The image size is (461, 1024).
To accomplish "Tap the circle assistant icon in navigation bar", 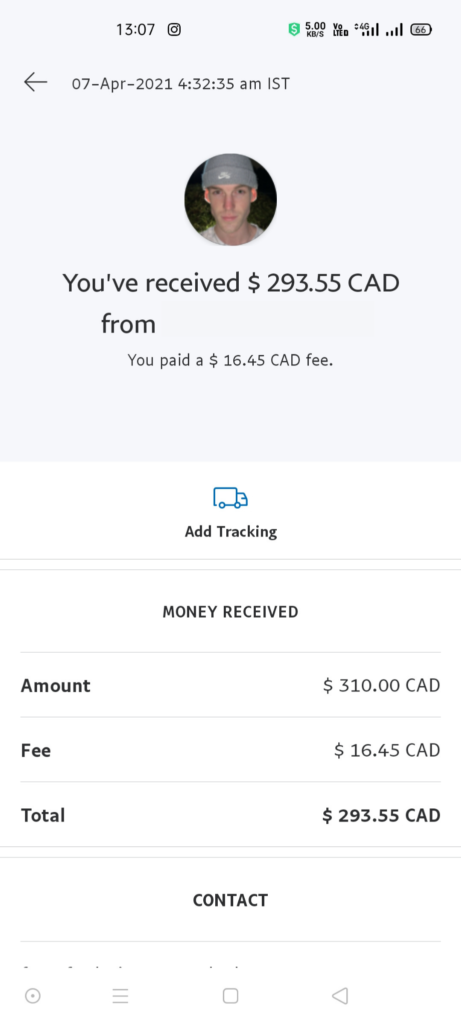I will (x=33, y=995).
